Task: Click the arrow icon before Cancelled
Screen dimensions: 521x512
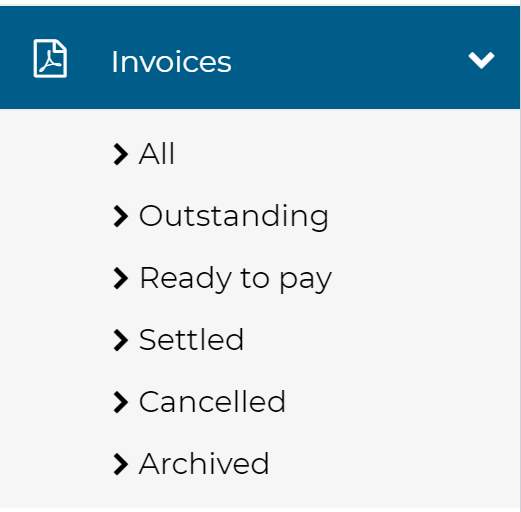Action: [121, 402]
